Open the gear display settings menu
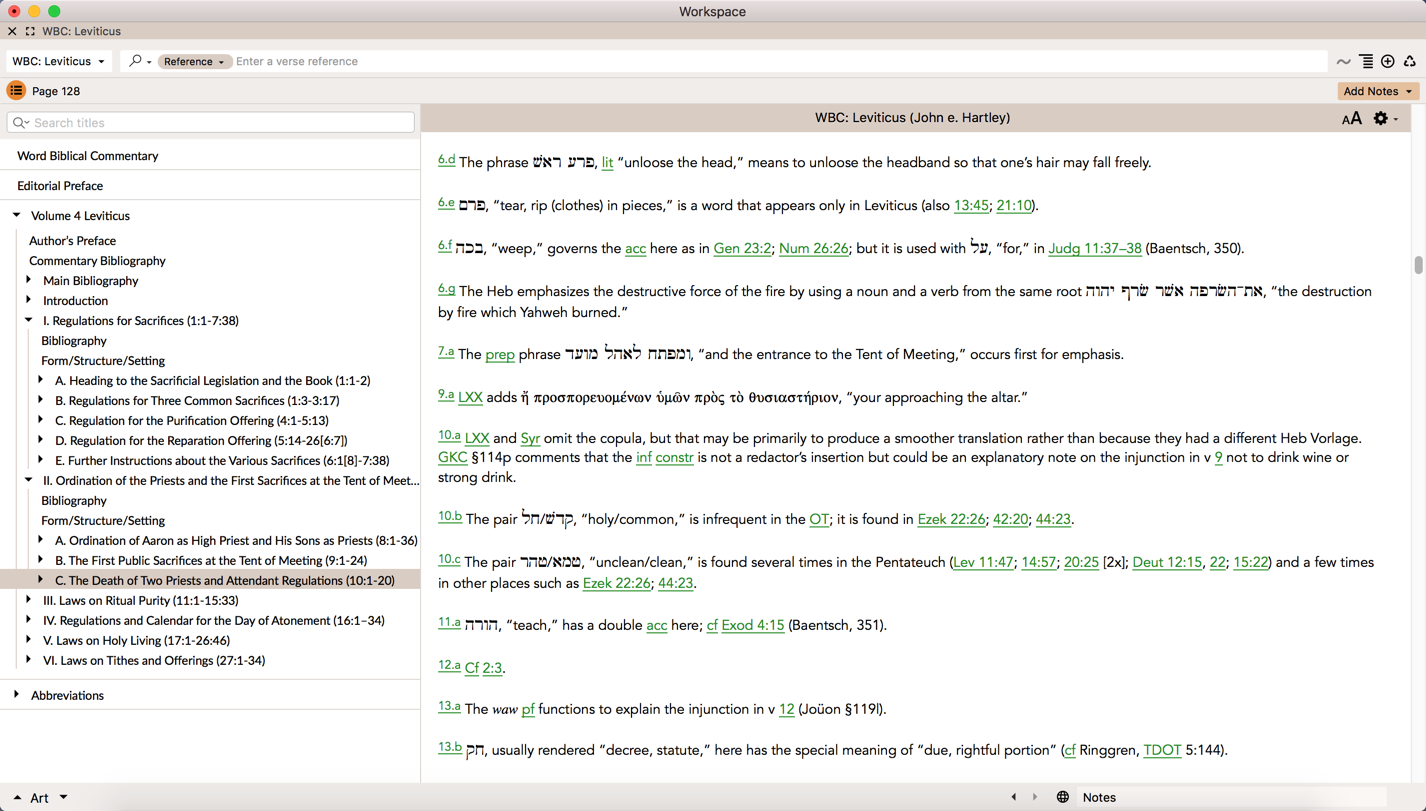 coord(1385,118)
